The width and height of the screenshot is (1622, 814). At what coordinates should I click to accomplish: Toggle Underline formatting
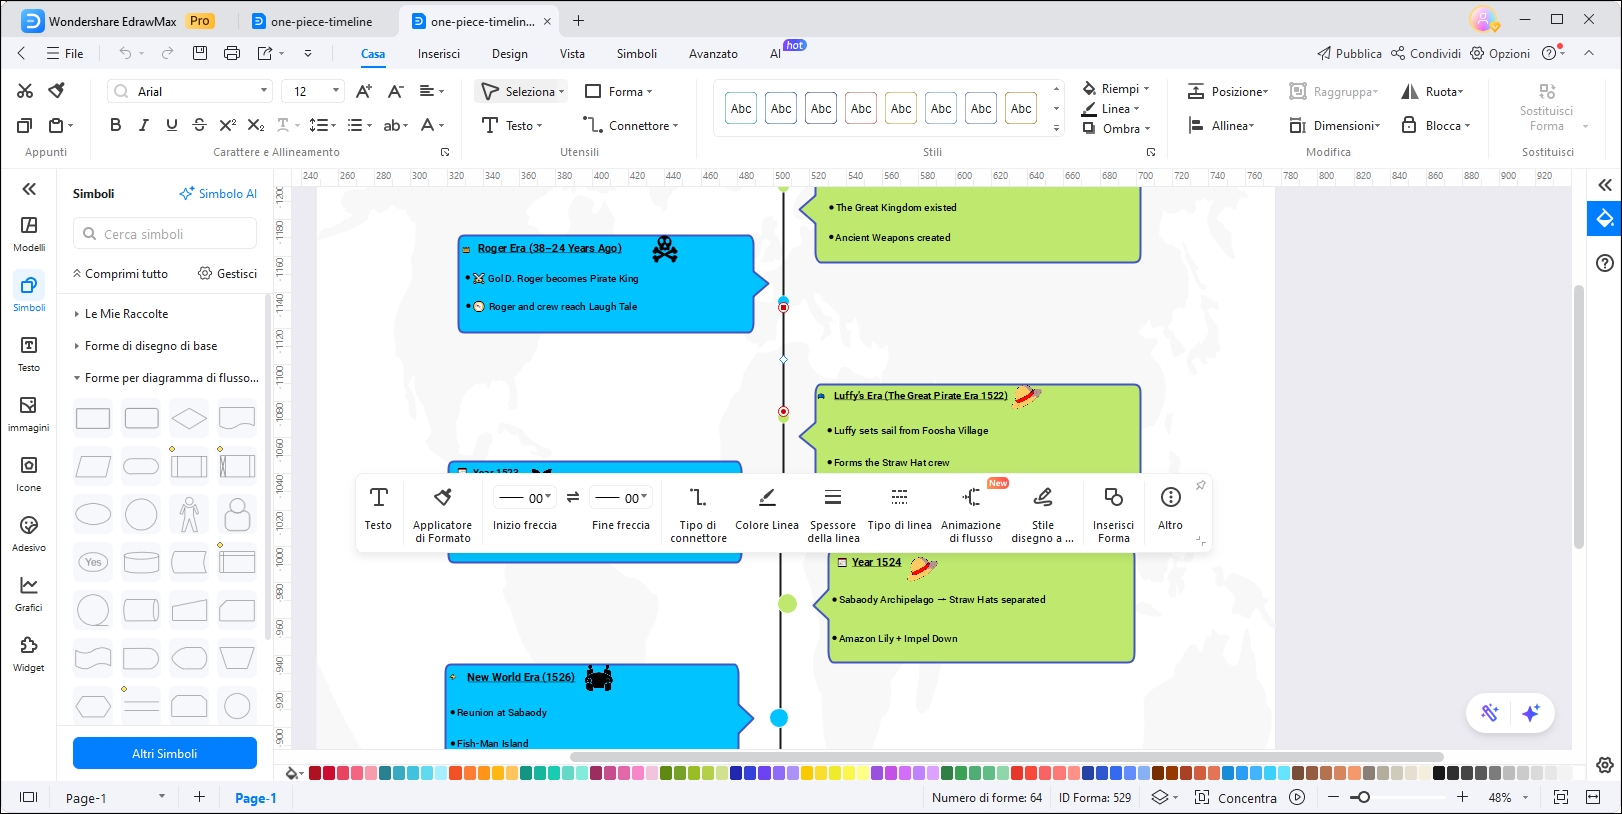(x=171, y=125)
